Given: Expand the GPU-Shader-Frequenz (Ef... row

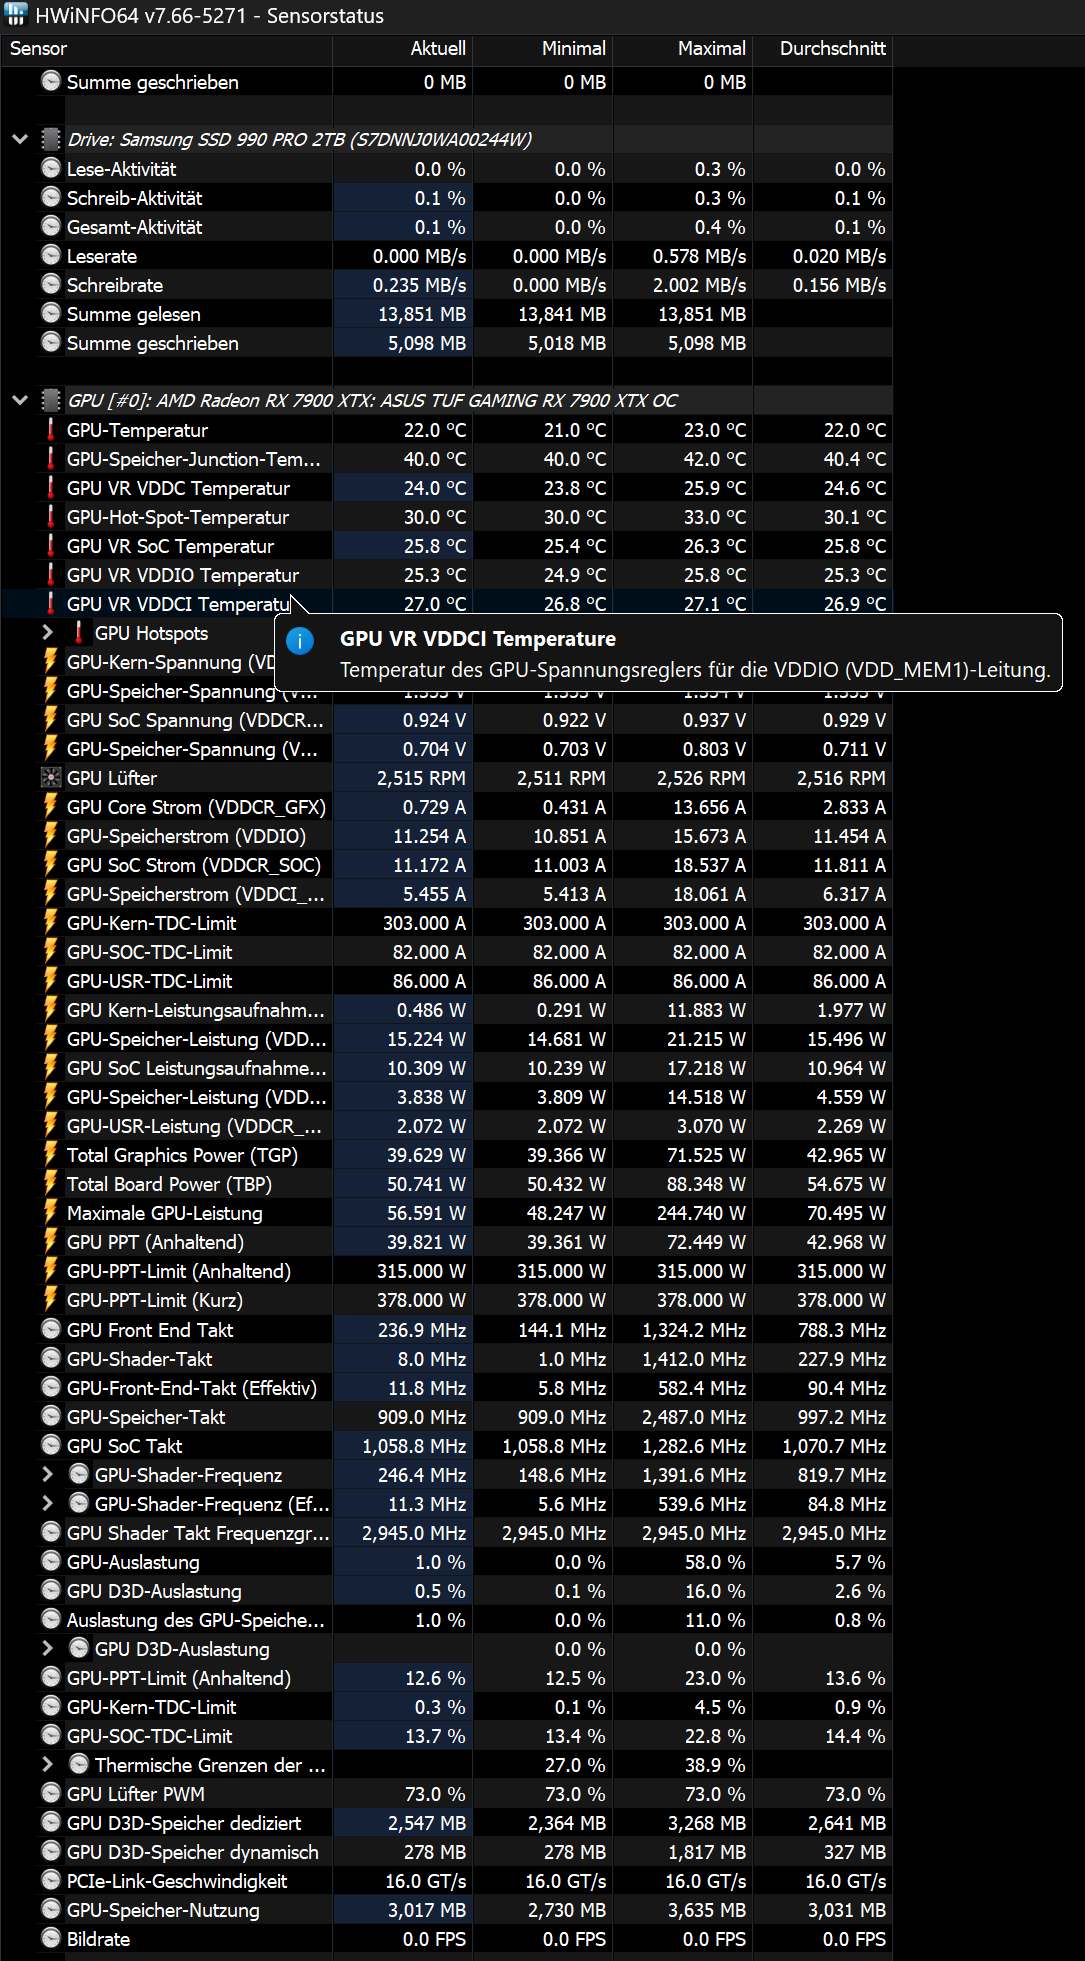Looking at the screenshot, I should (48, 1503).
